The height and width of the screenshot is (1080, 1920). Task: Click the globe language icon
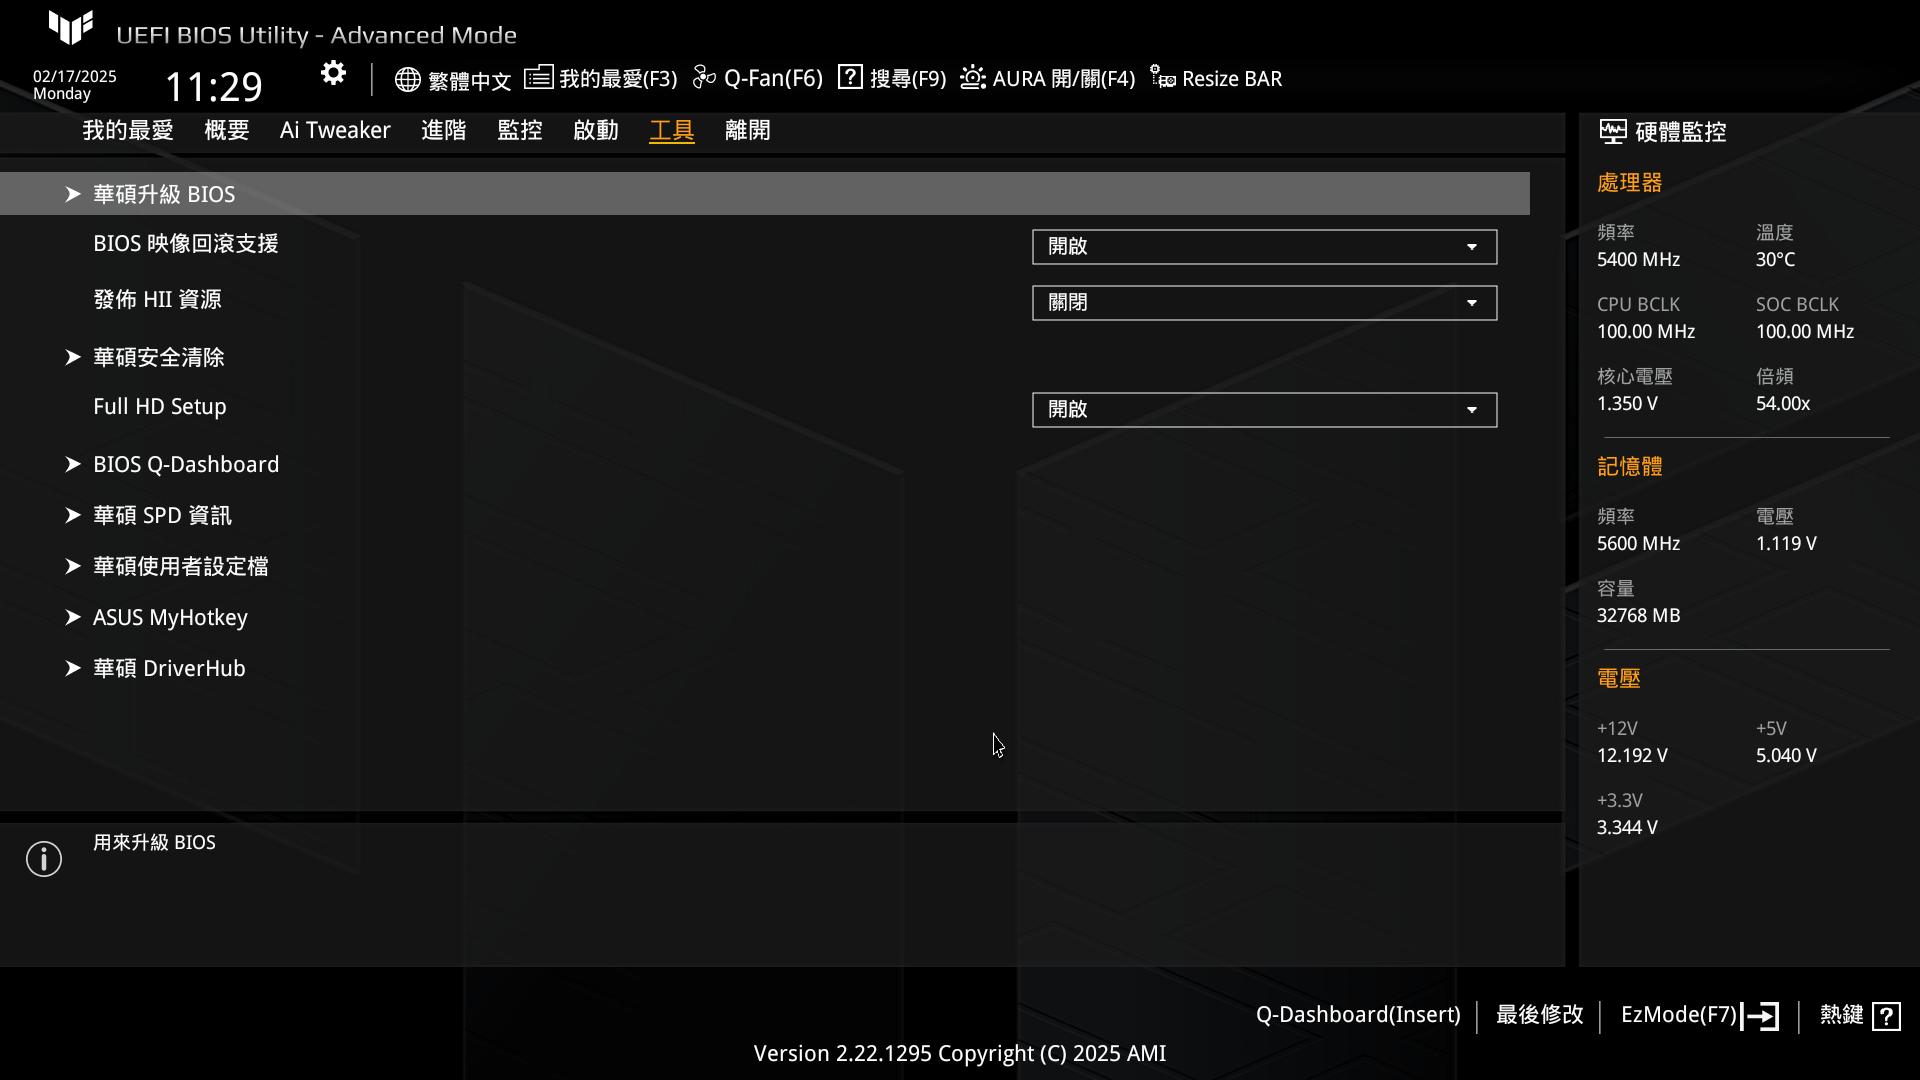407,79
